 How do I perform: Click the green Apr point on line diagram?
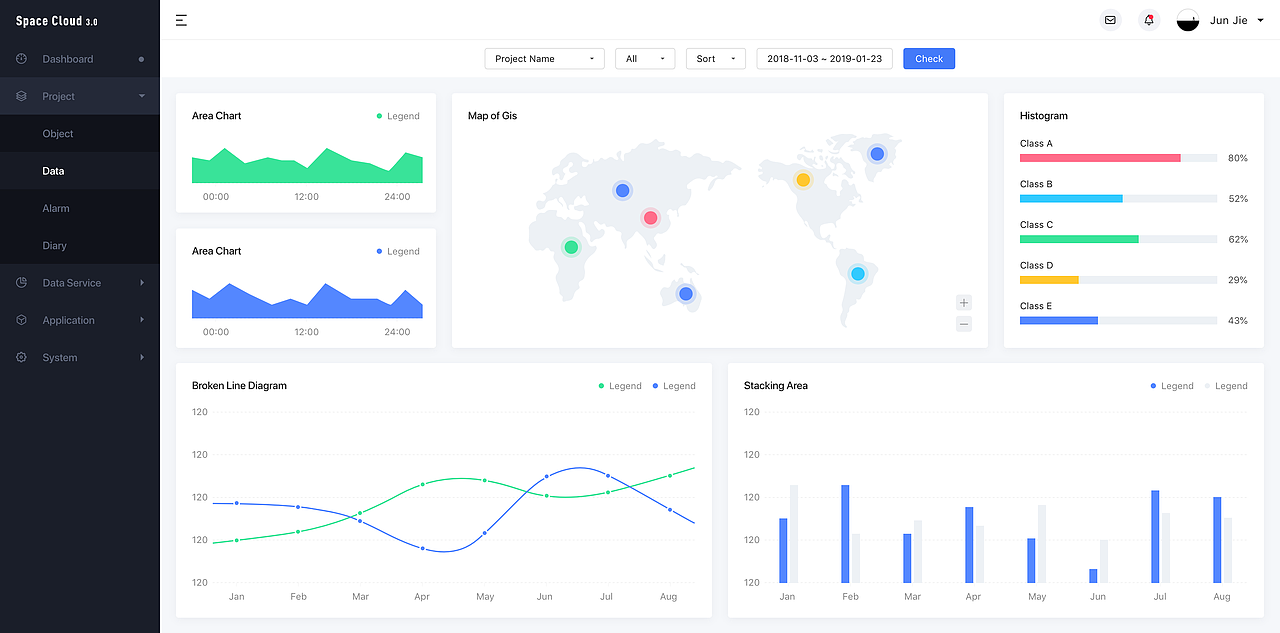point(422,484)
